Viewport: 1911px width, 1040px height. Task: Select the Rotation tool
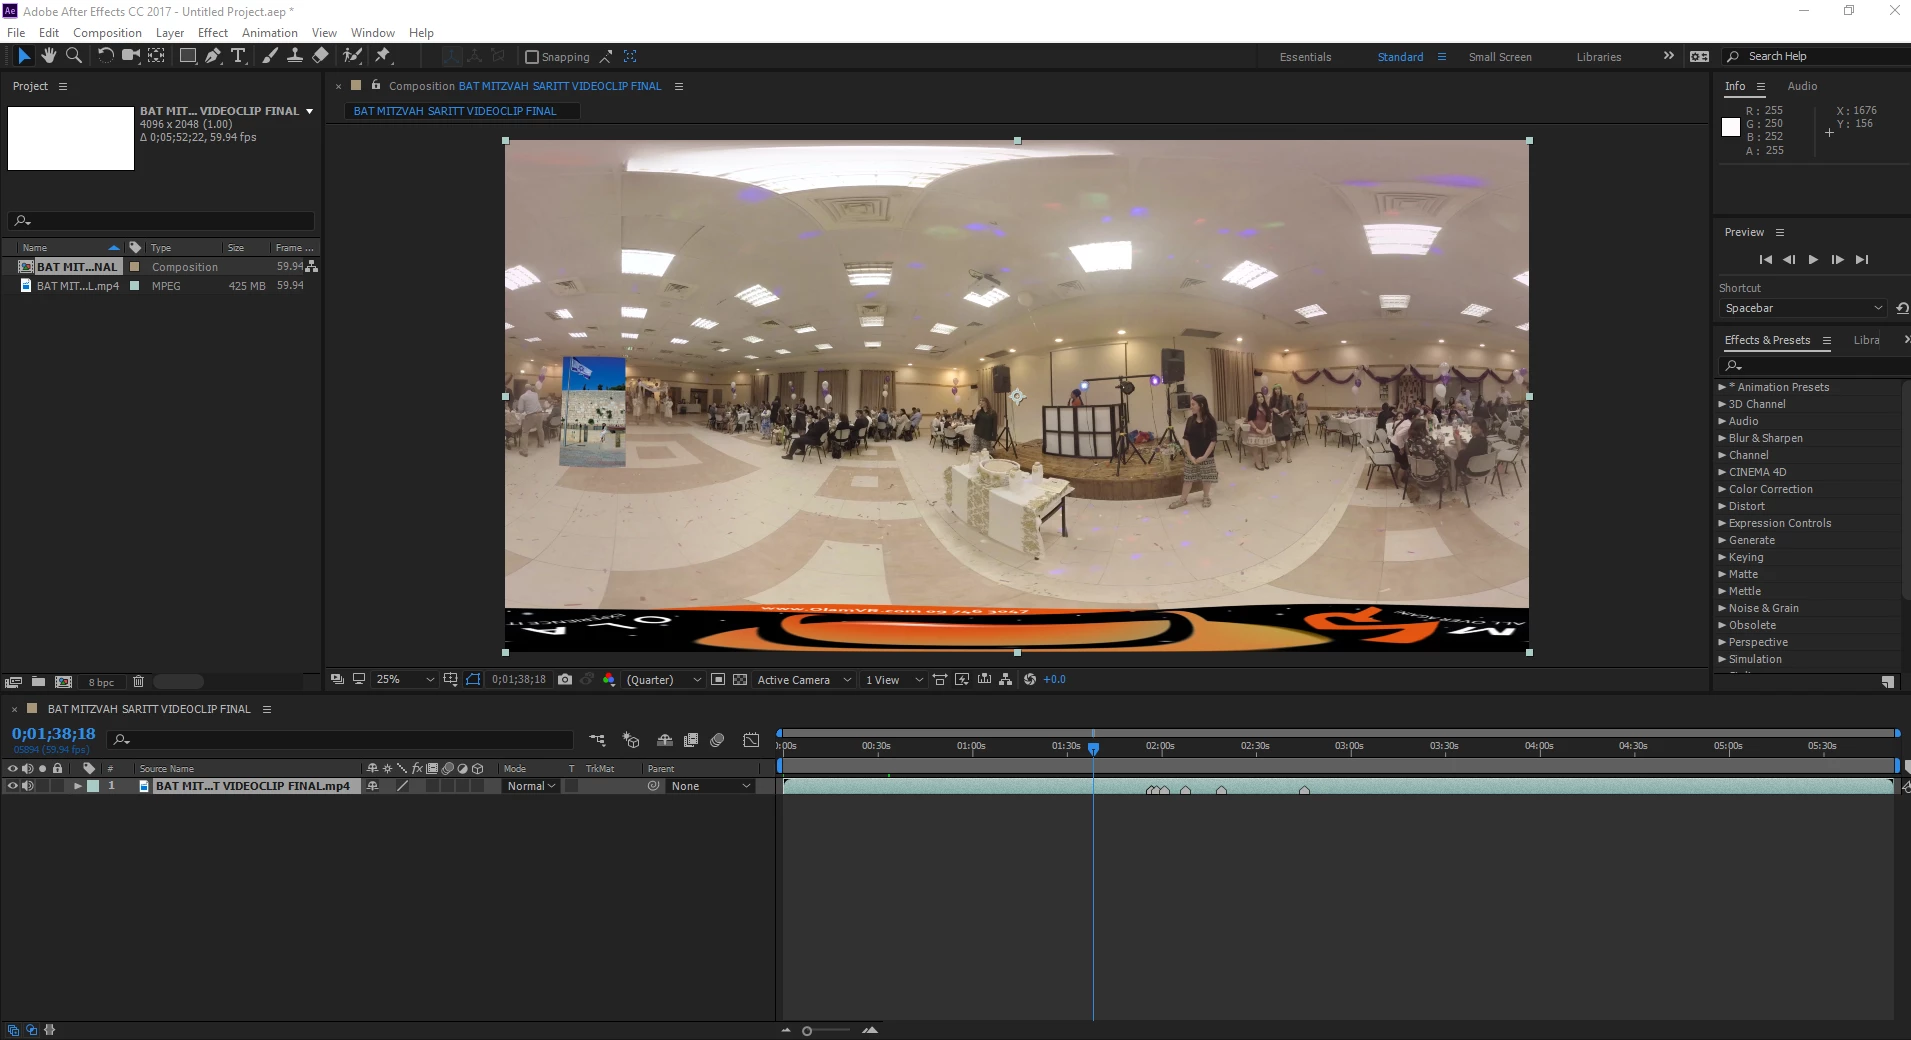105,56
